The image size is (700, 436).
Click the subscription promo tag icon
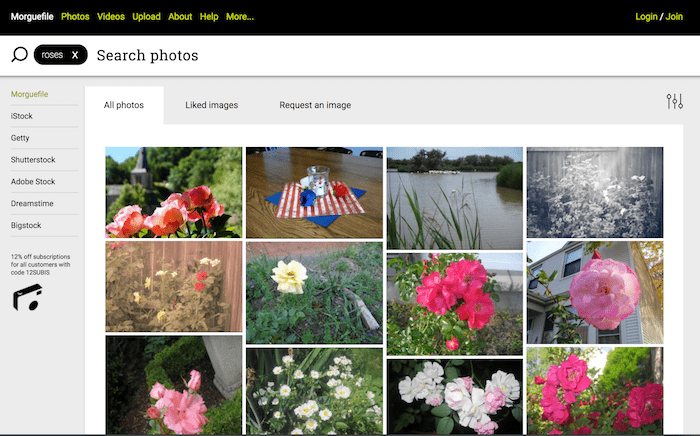27,296
